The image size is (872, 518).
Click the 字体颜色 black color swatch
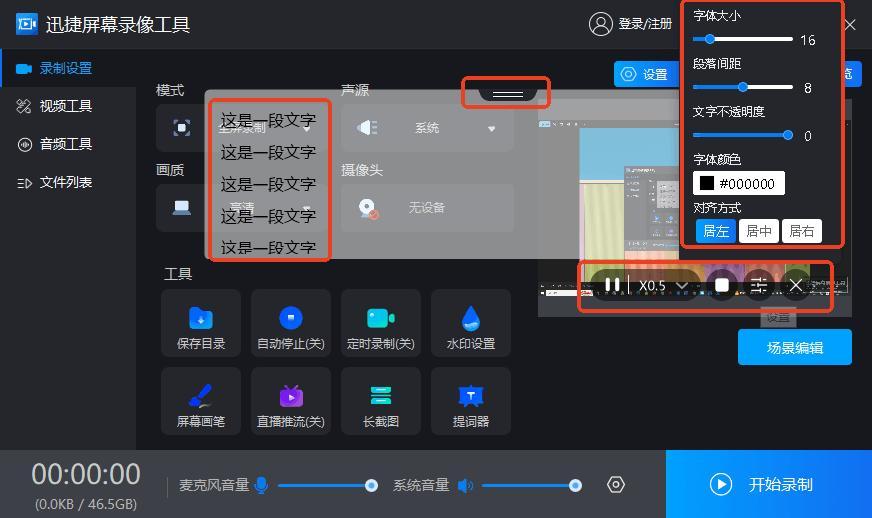point(707,183)
